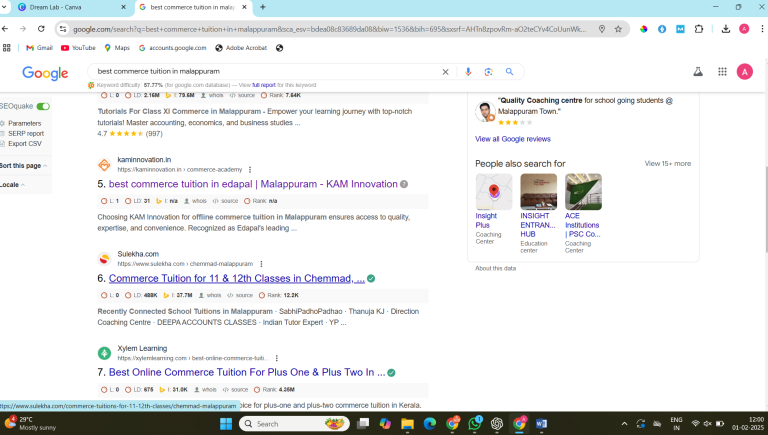The width and height of the screenshot is (768, 435).
Task: Open the Best Online Commerce Tuition result
Action: [247, 372]
